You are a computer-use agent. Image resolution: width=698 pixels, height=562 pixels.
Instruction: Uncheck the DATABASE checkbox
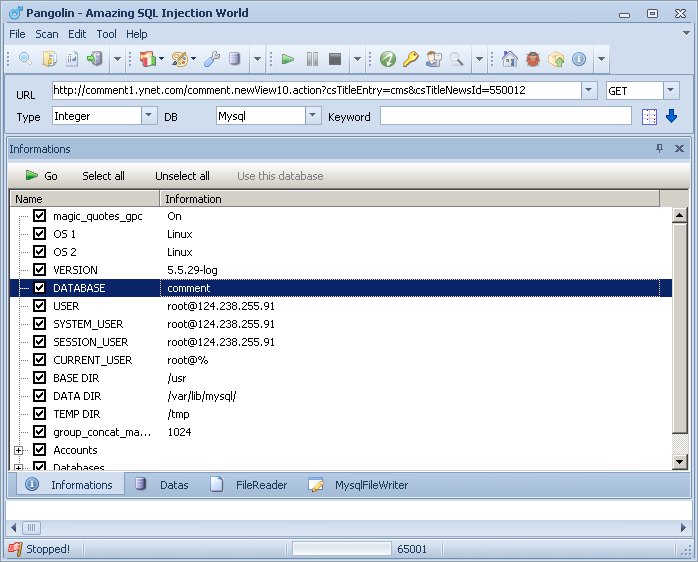point(40,288)
